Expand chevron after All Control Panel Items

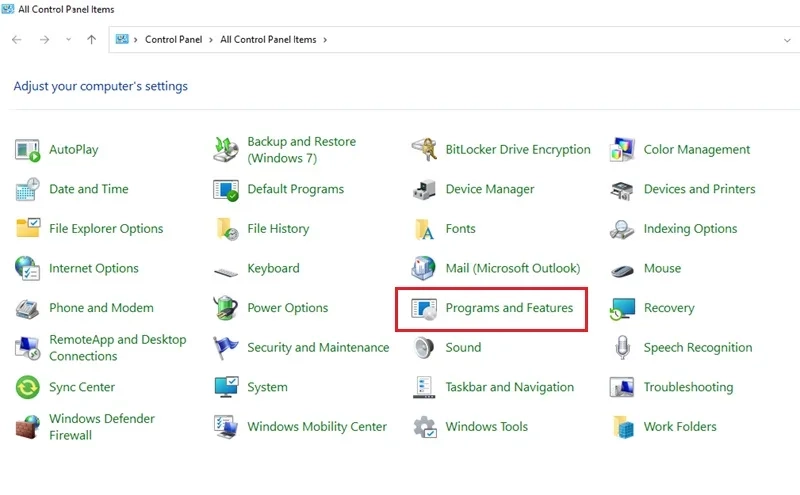(325, 40)
